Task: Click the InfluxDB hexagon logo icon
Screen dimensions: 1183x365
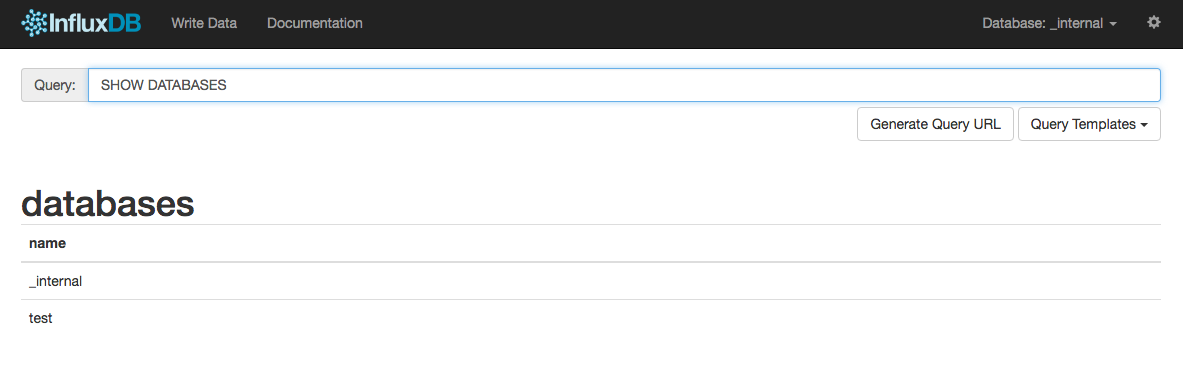Action: (x=35, y=23)
